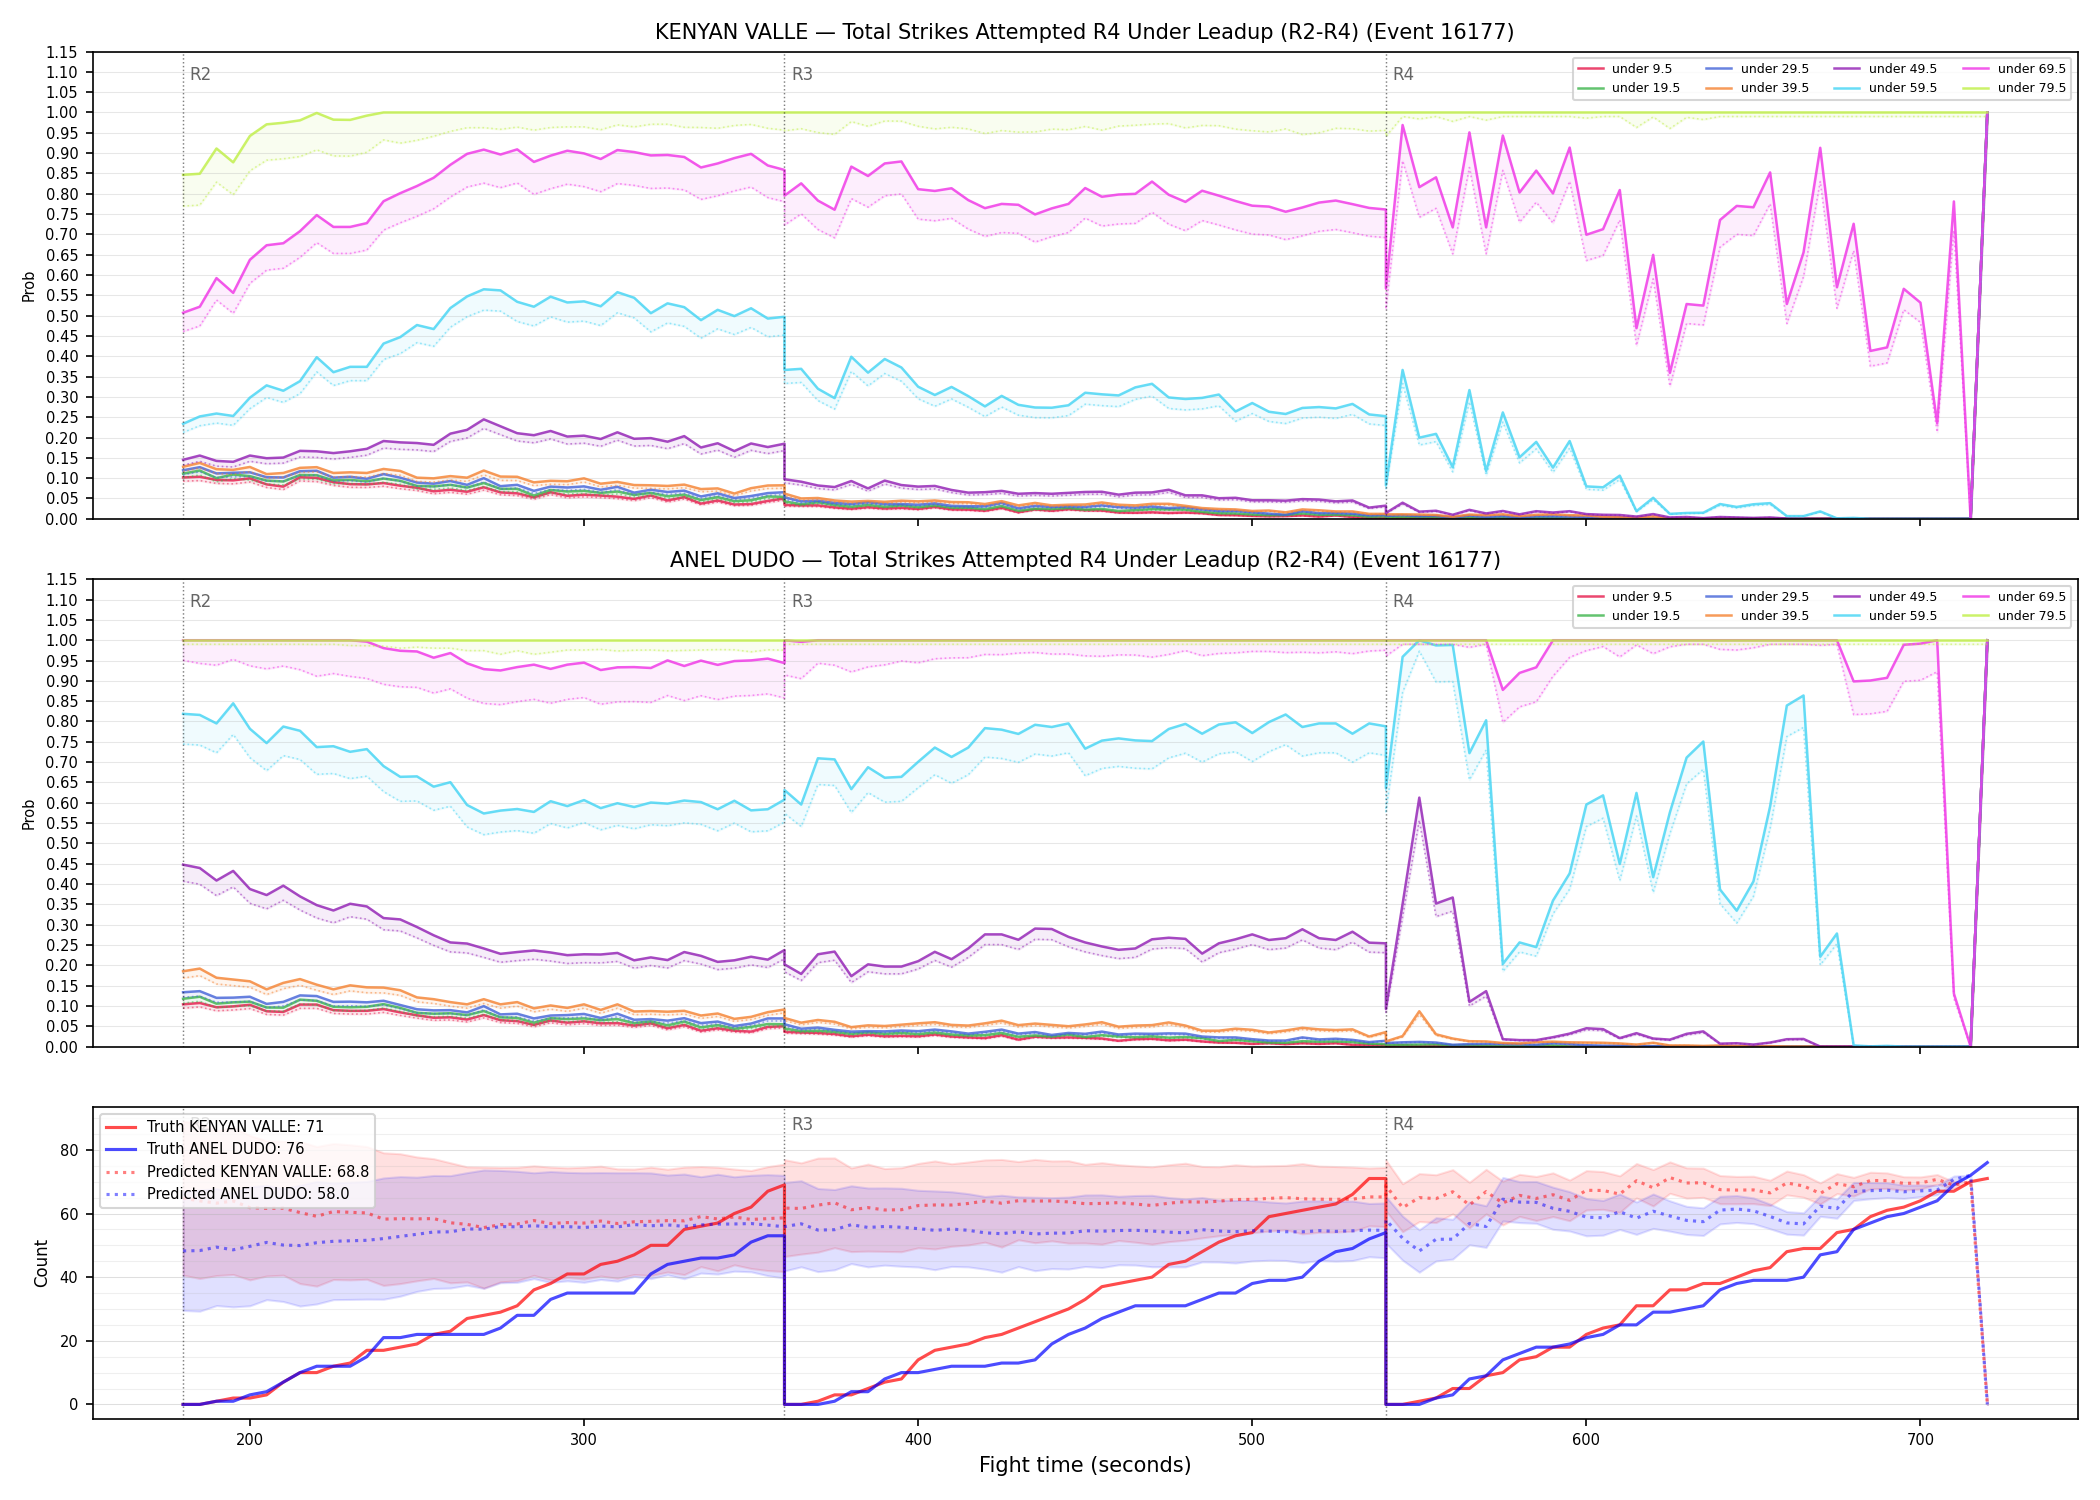Click the R4 round marker in the Count chart

pyautogui.click(x=1403, y=1124)
